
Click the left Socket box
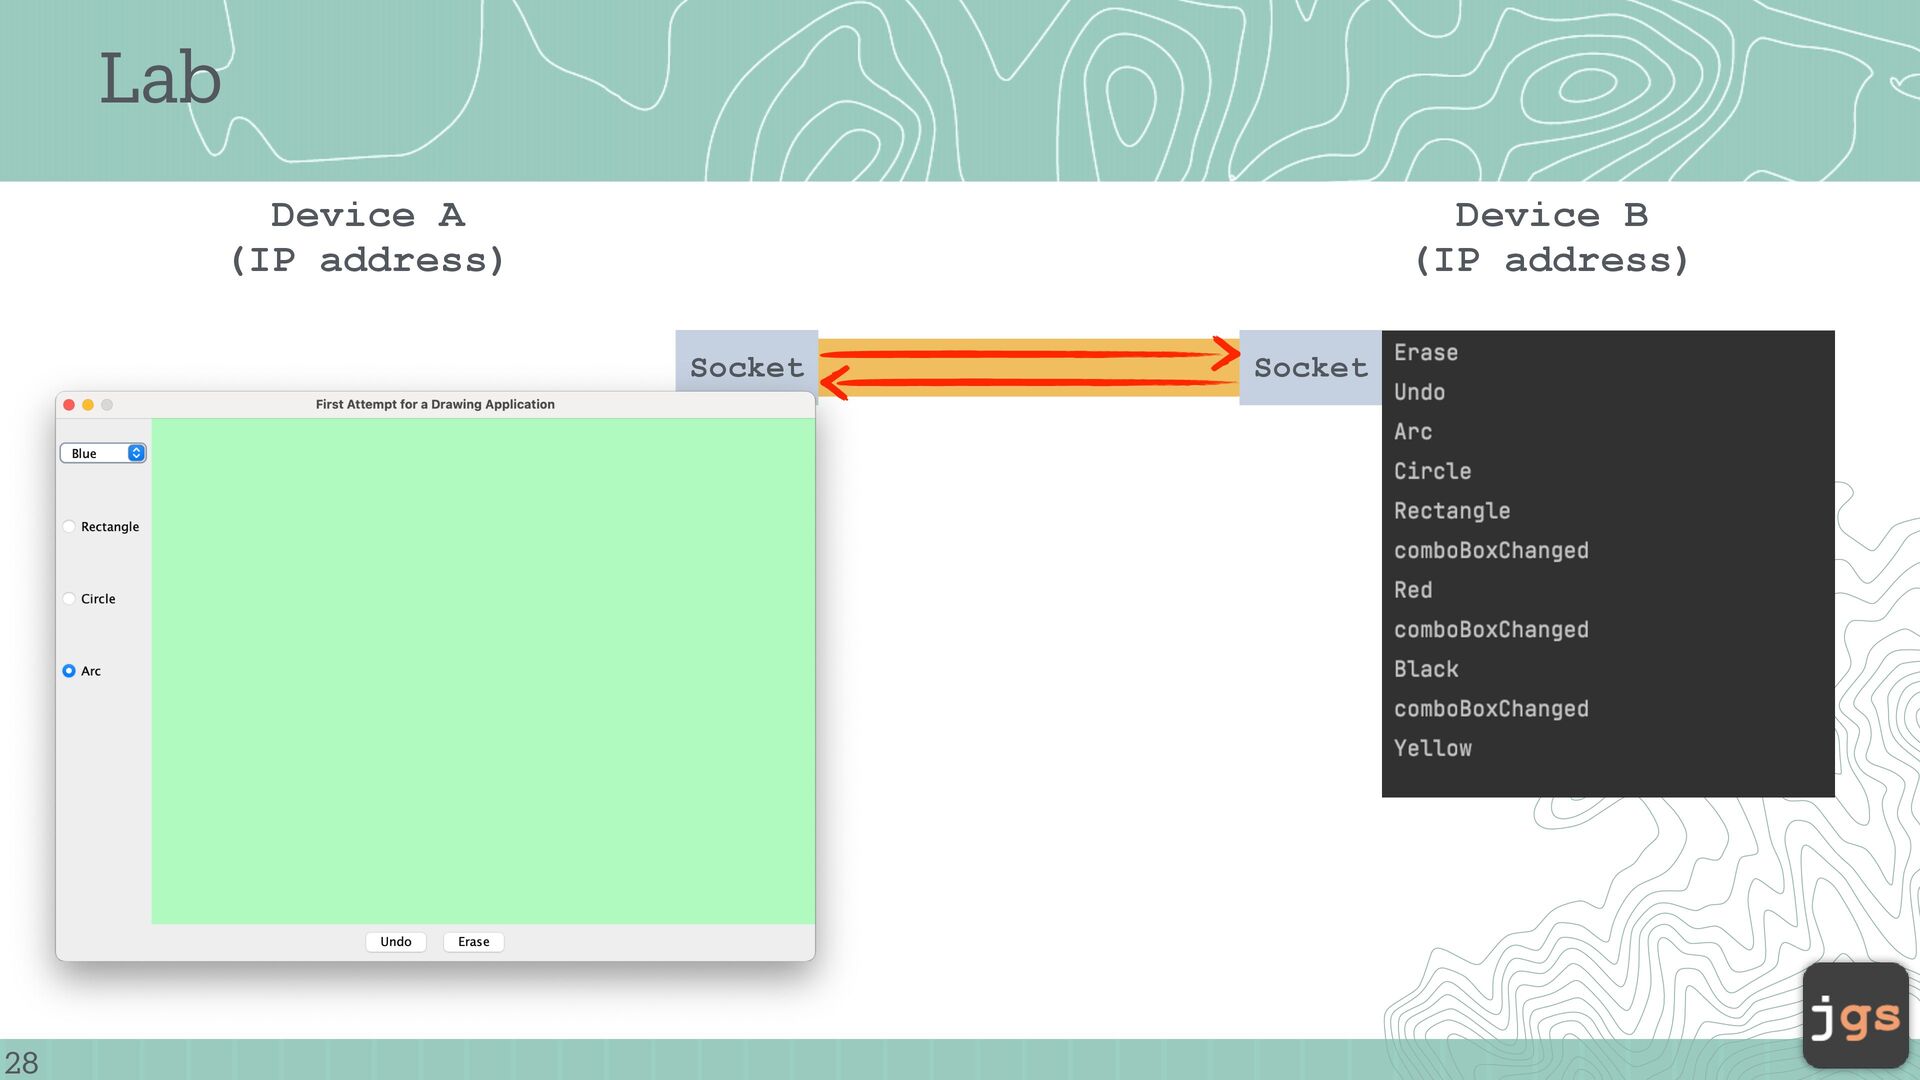[x=746, y=367]
